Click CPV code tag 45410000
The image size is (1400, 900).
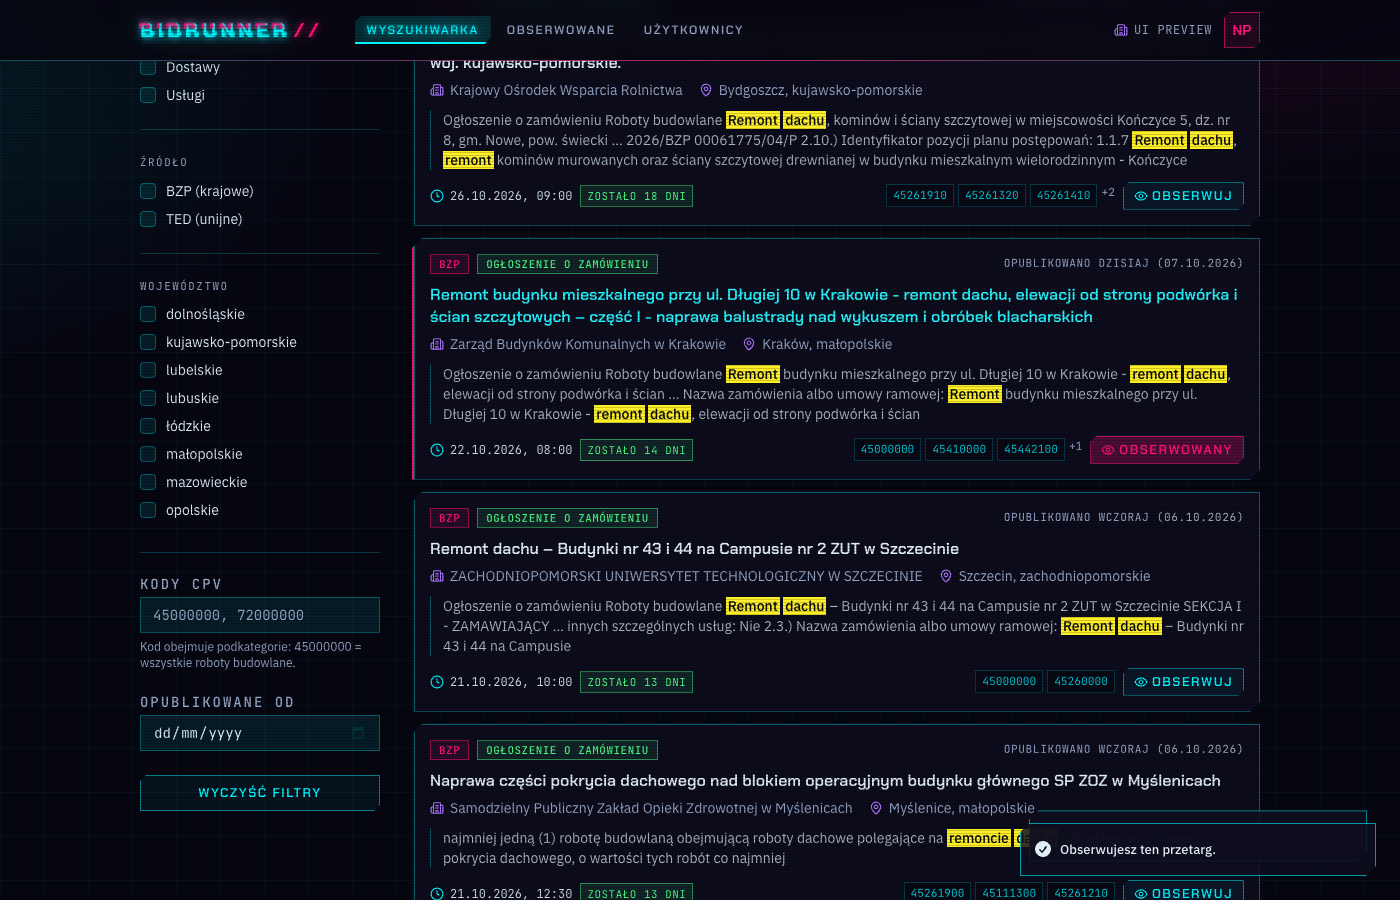point(959,450)
